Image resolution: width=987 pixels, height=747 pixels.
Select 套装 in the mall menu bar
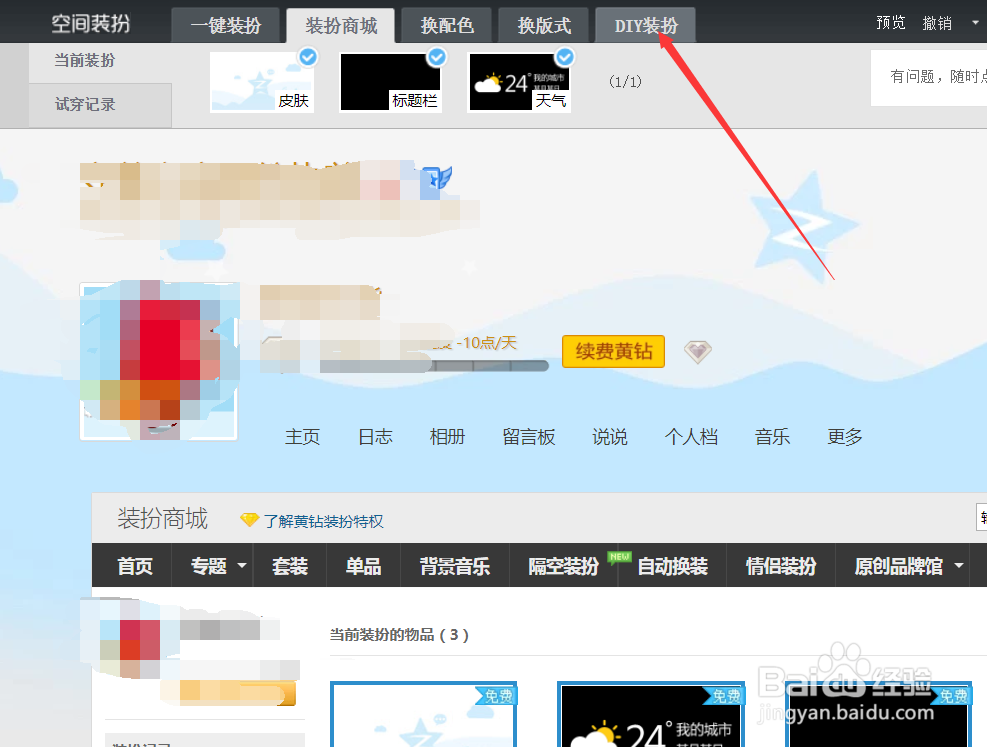coord(290,566)
